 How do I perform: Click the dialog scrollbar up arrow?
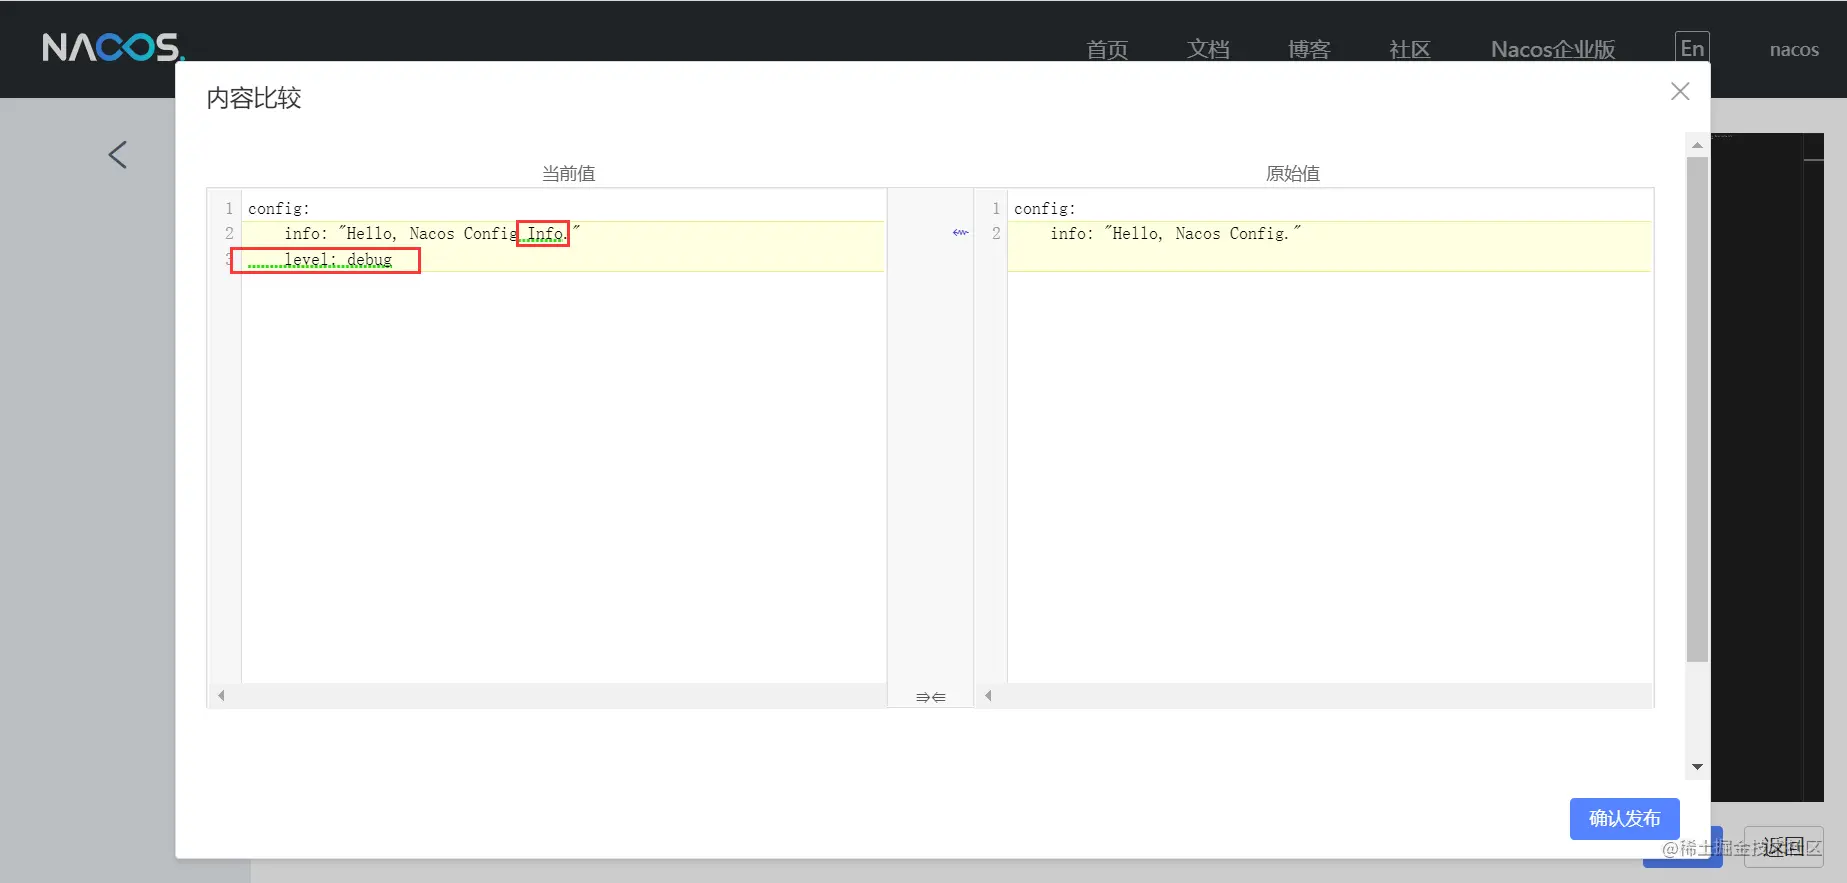[1697, 145]
